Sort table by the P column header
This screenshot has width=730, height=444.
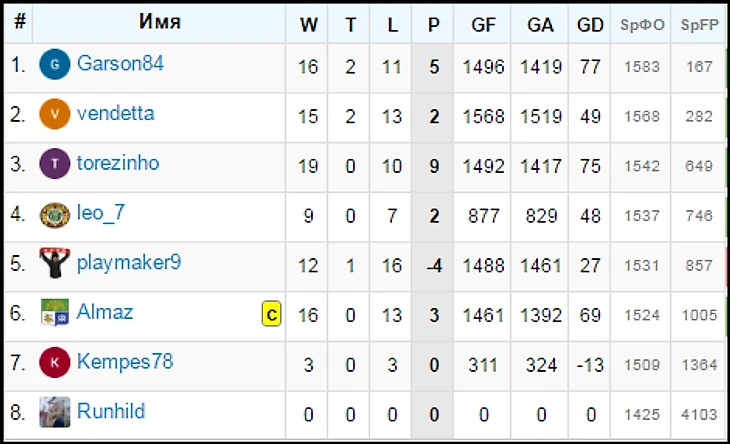tap(433, 25)
